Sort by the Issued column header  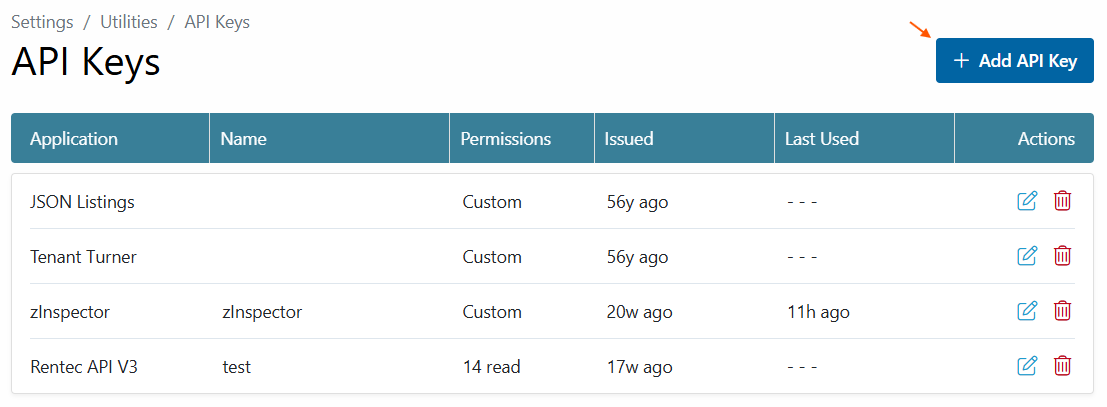pyautogui.click(x=628, y=138)
